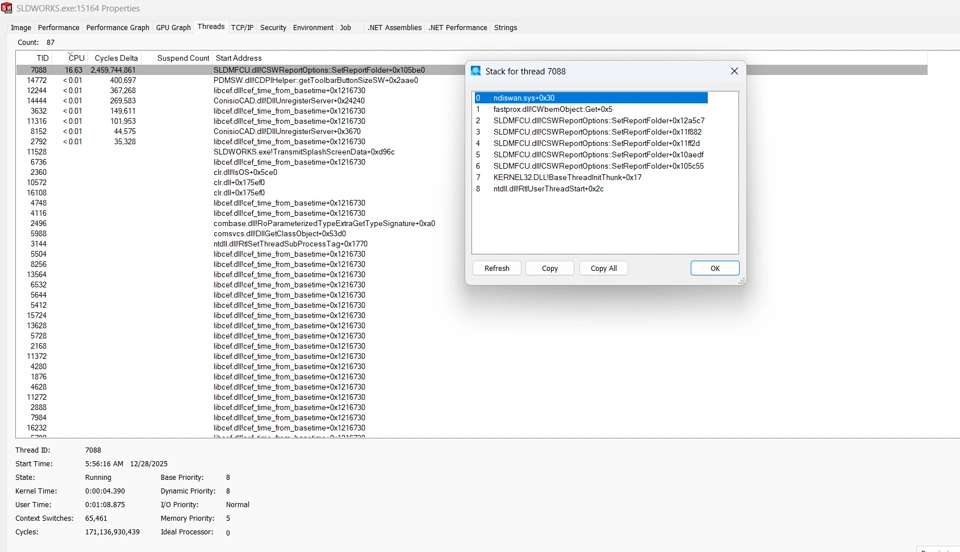Click the SLDWORKS app icon in title bar

7,8
